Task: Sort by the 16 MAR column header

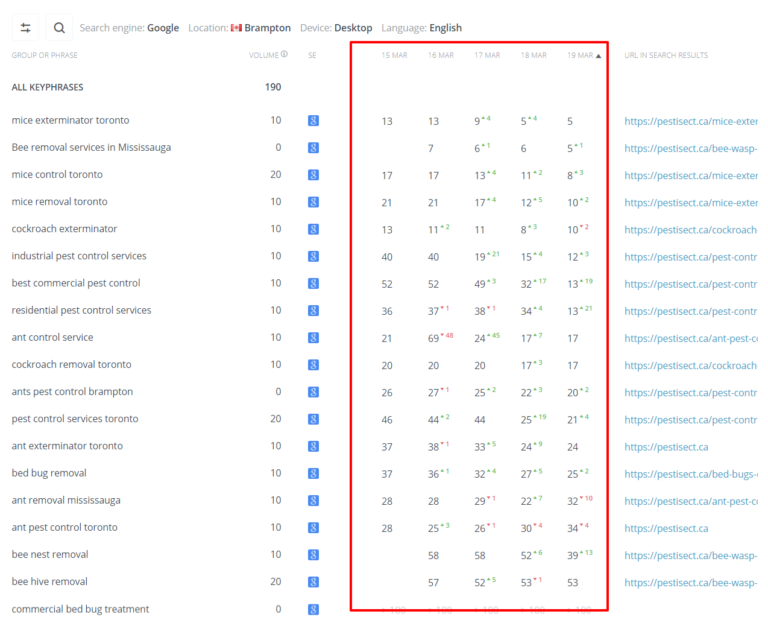Action: point(441,55)
